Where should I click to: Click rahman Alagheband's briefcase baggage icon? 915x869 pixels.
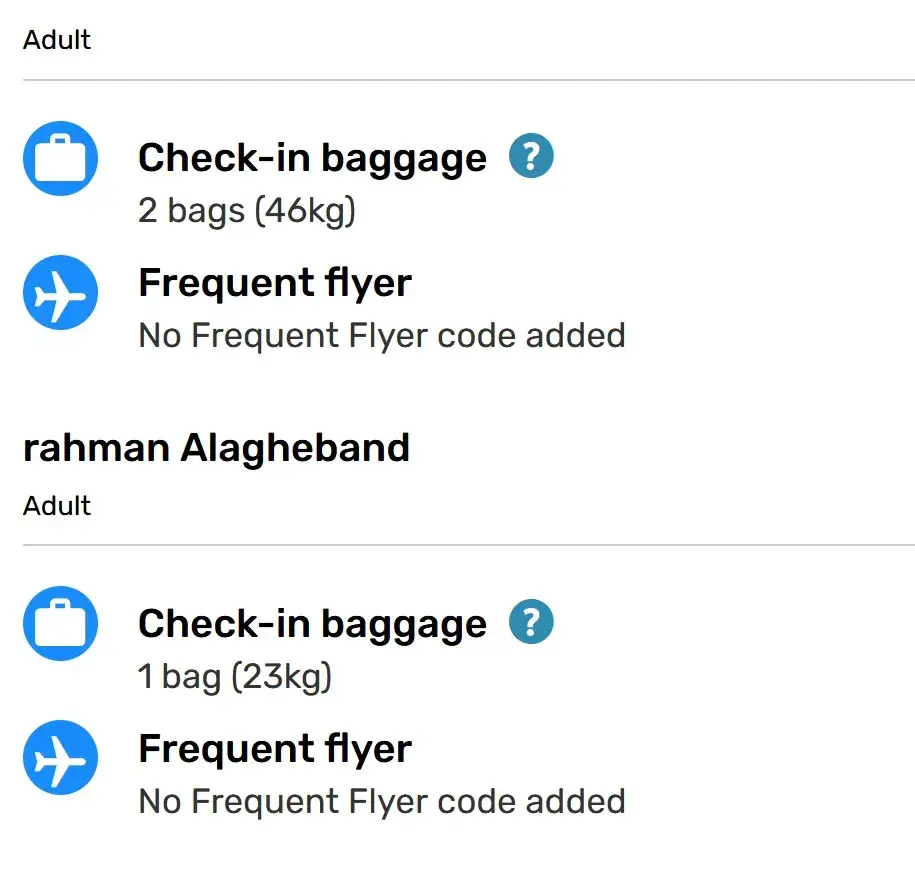click(x=60, y=624)
